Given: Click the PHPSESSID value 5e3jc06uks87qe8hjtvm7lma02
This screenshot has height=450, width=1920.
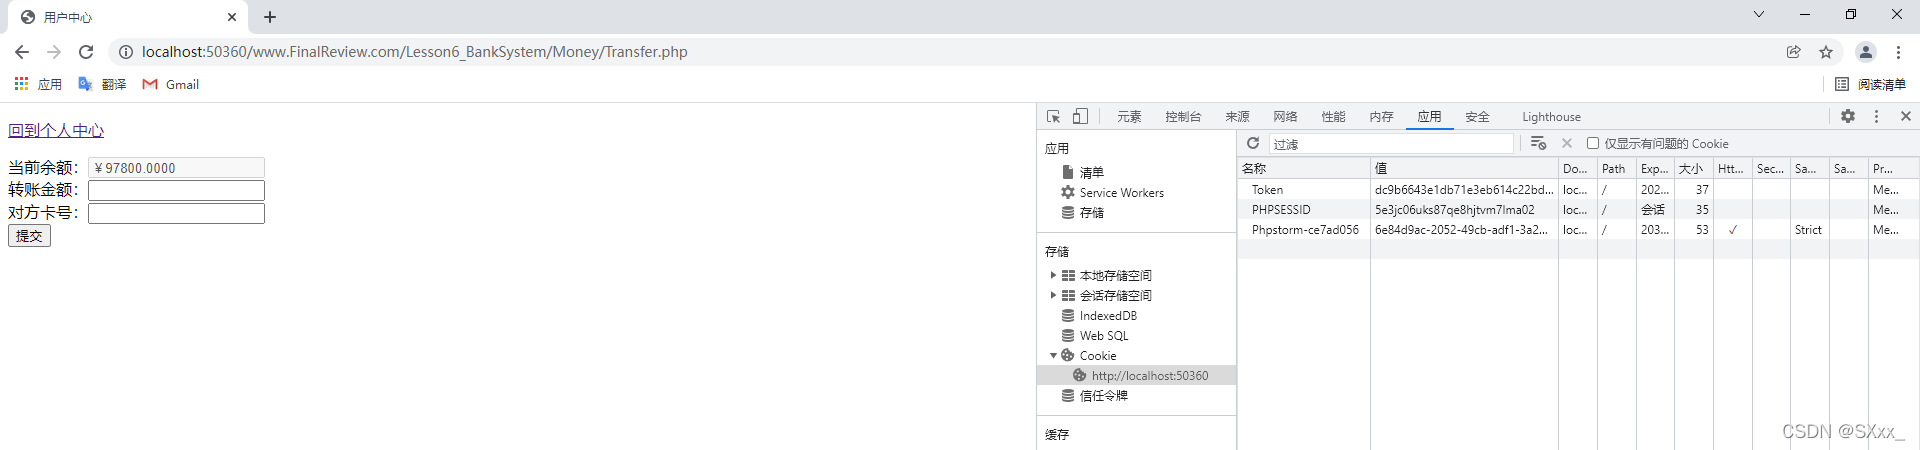Looking at the screenshot, I should click(x=1454, y=210).
